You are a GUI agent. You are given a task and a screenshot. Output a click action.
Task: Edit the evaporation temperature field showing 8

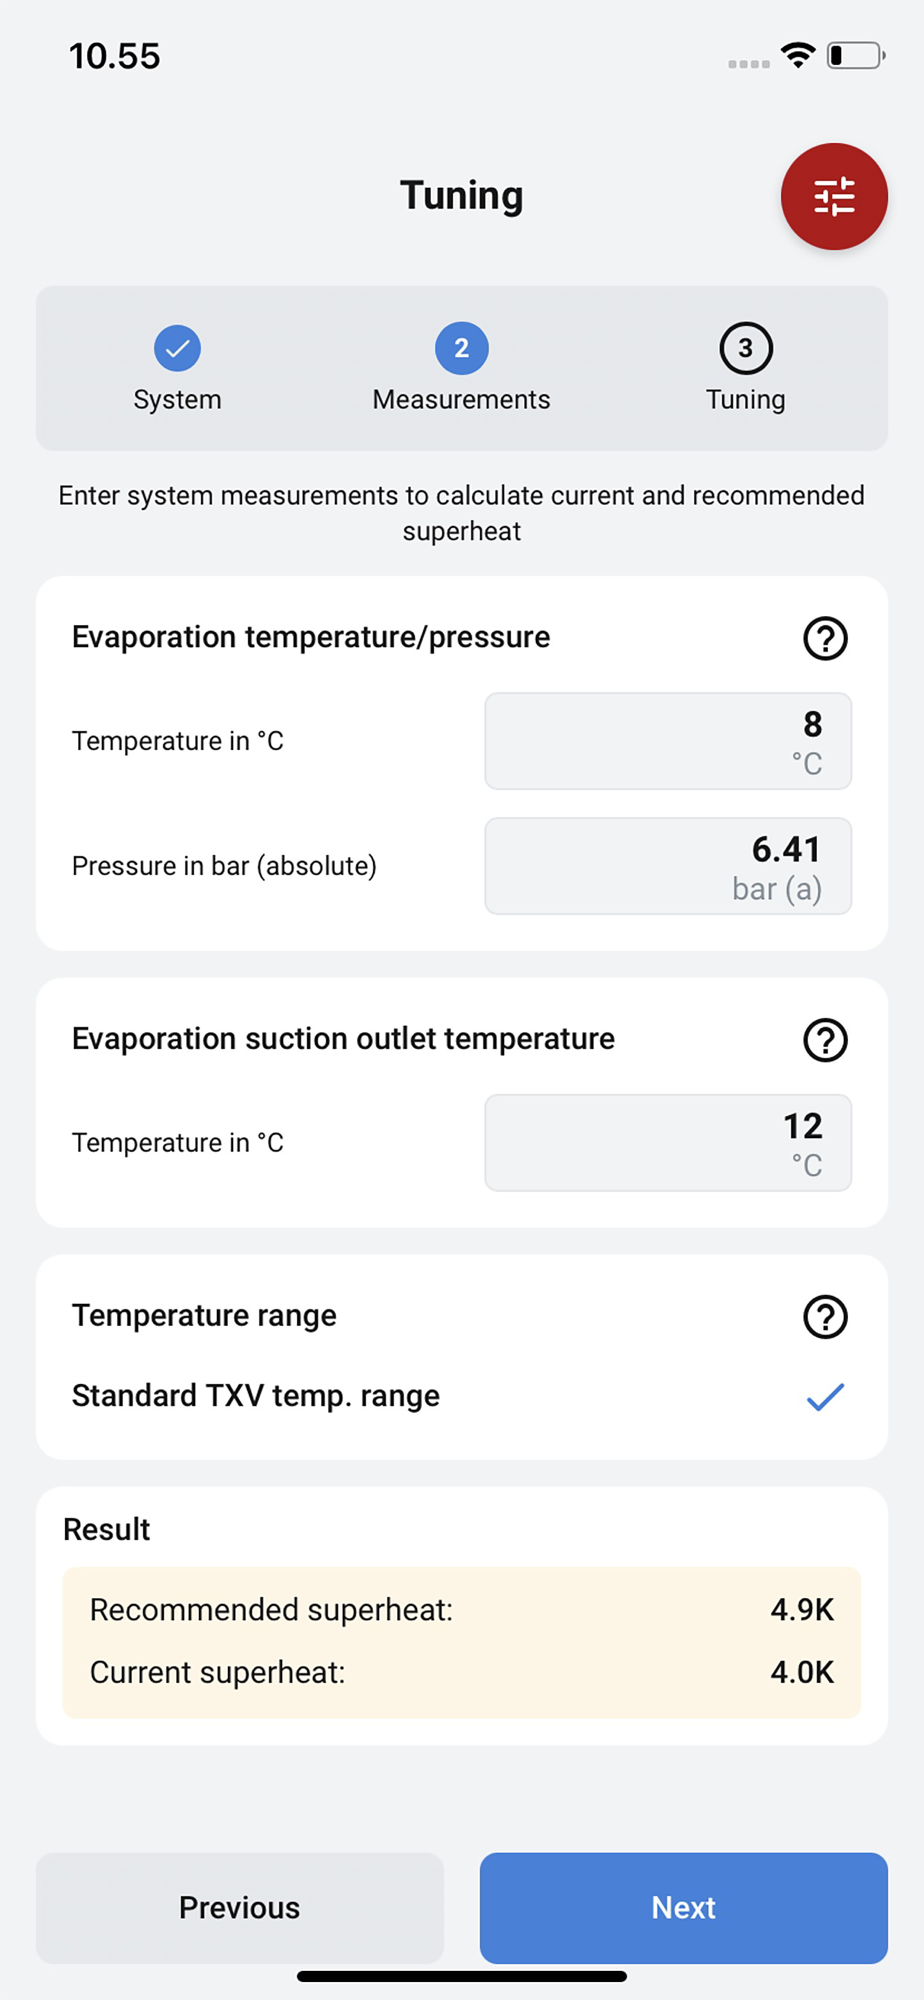668,741
